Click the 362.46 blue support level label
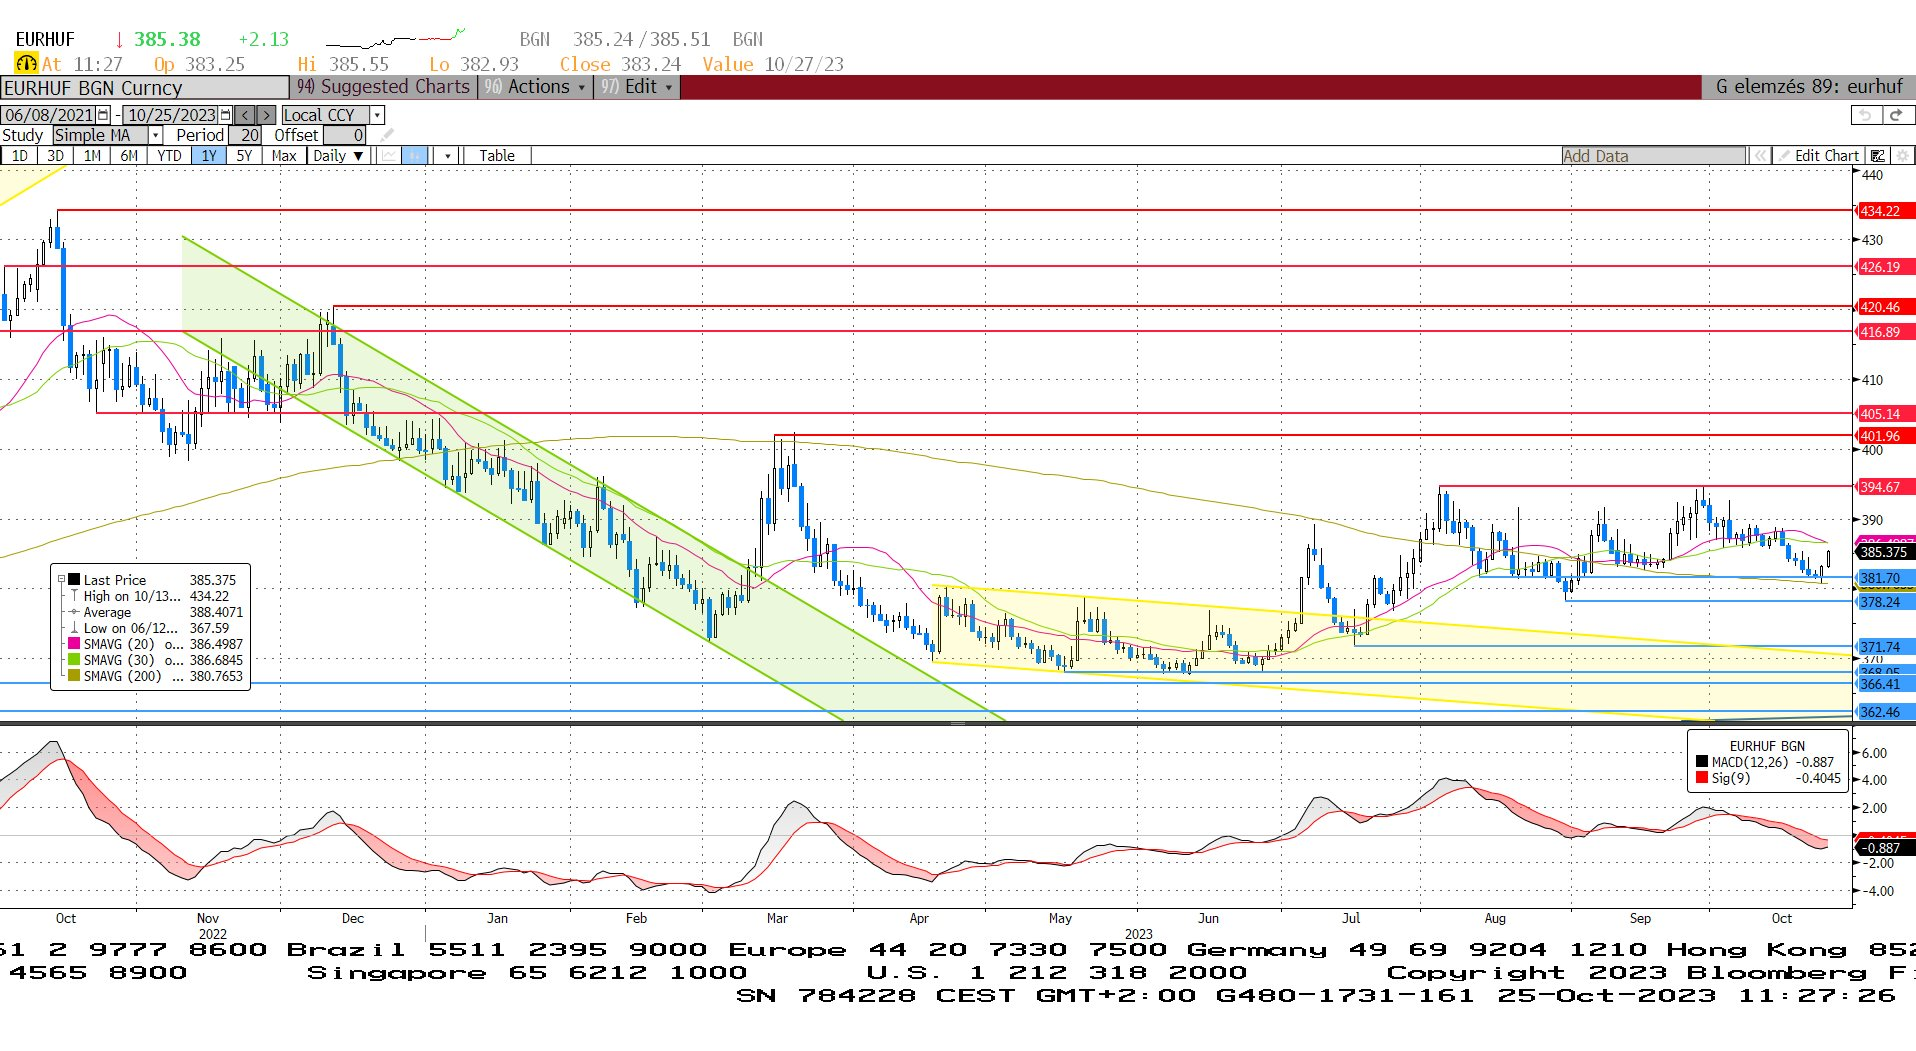This screenshot has width=1916, height=1051. coord(1885,712)
